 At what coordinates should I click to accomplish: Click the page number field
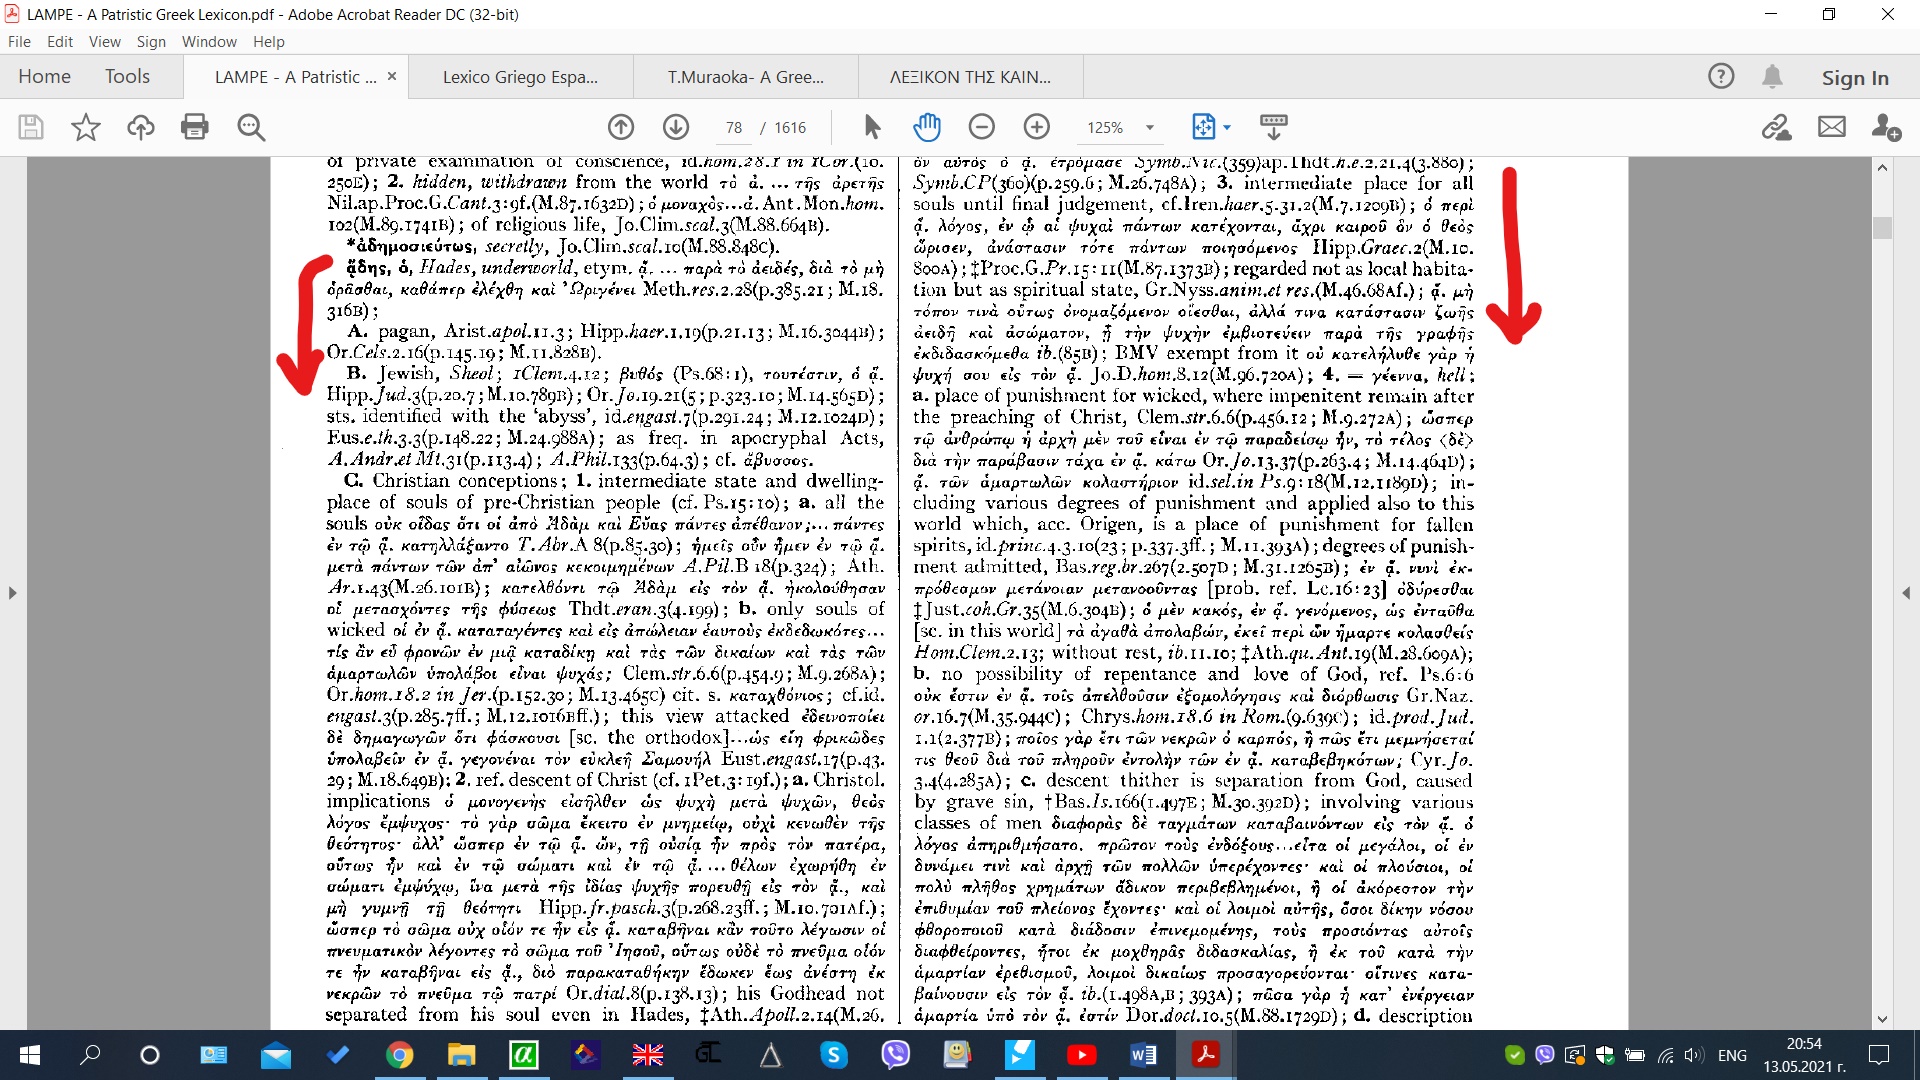coord(733,128)
